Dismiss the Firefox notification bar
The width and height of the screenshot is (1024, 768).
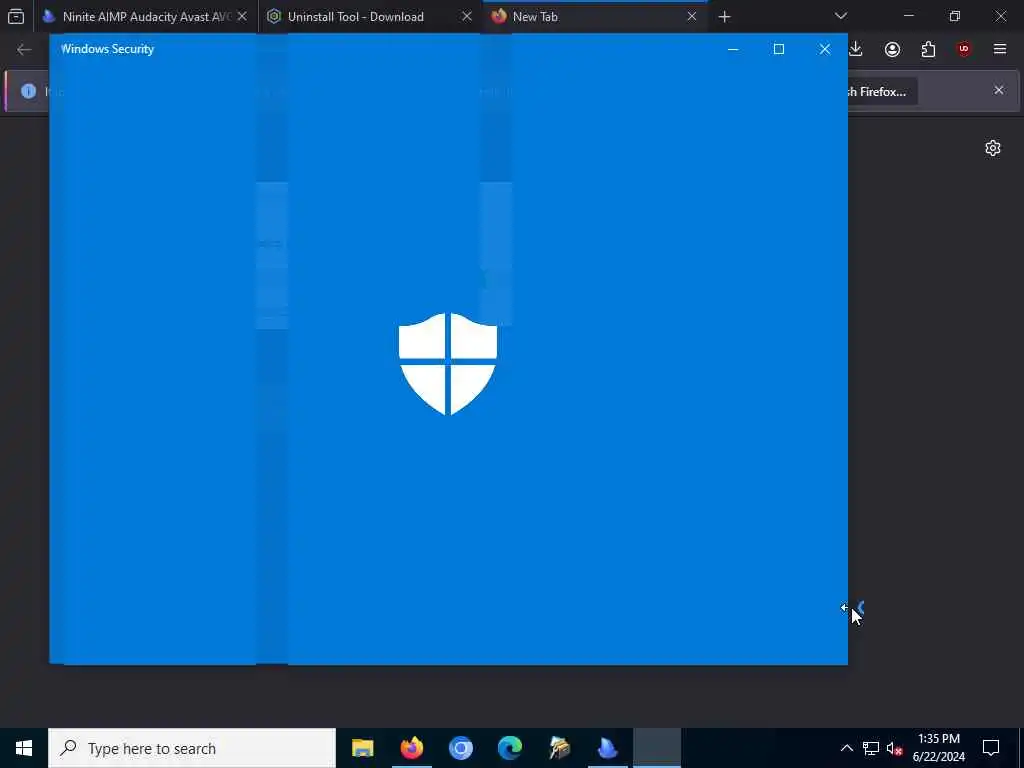coord(999,90)
